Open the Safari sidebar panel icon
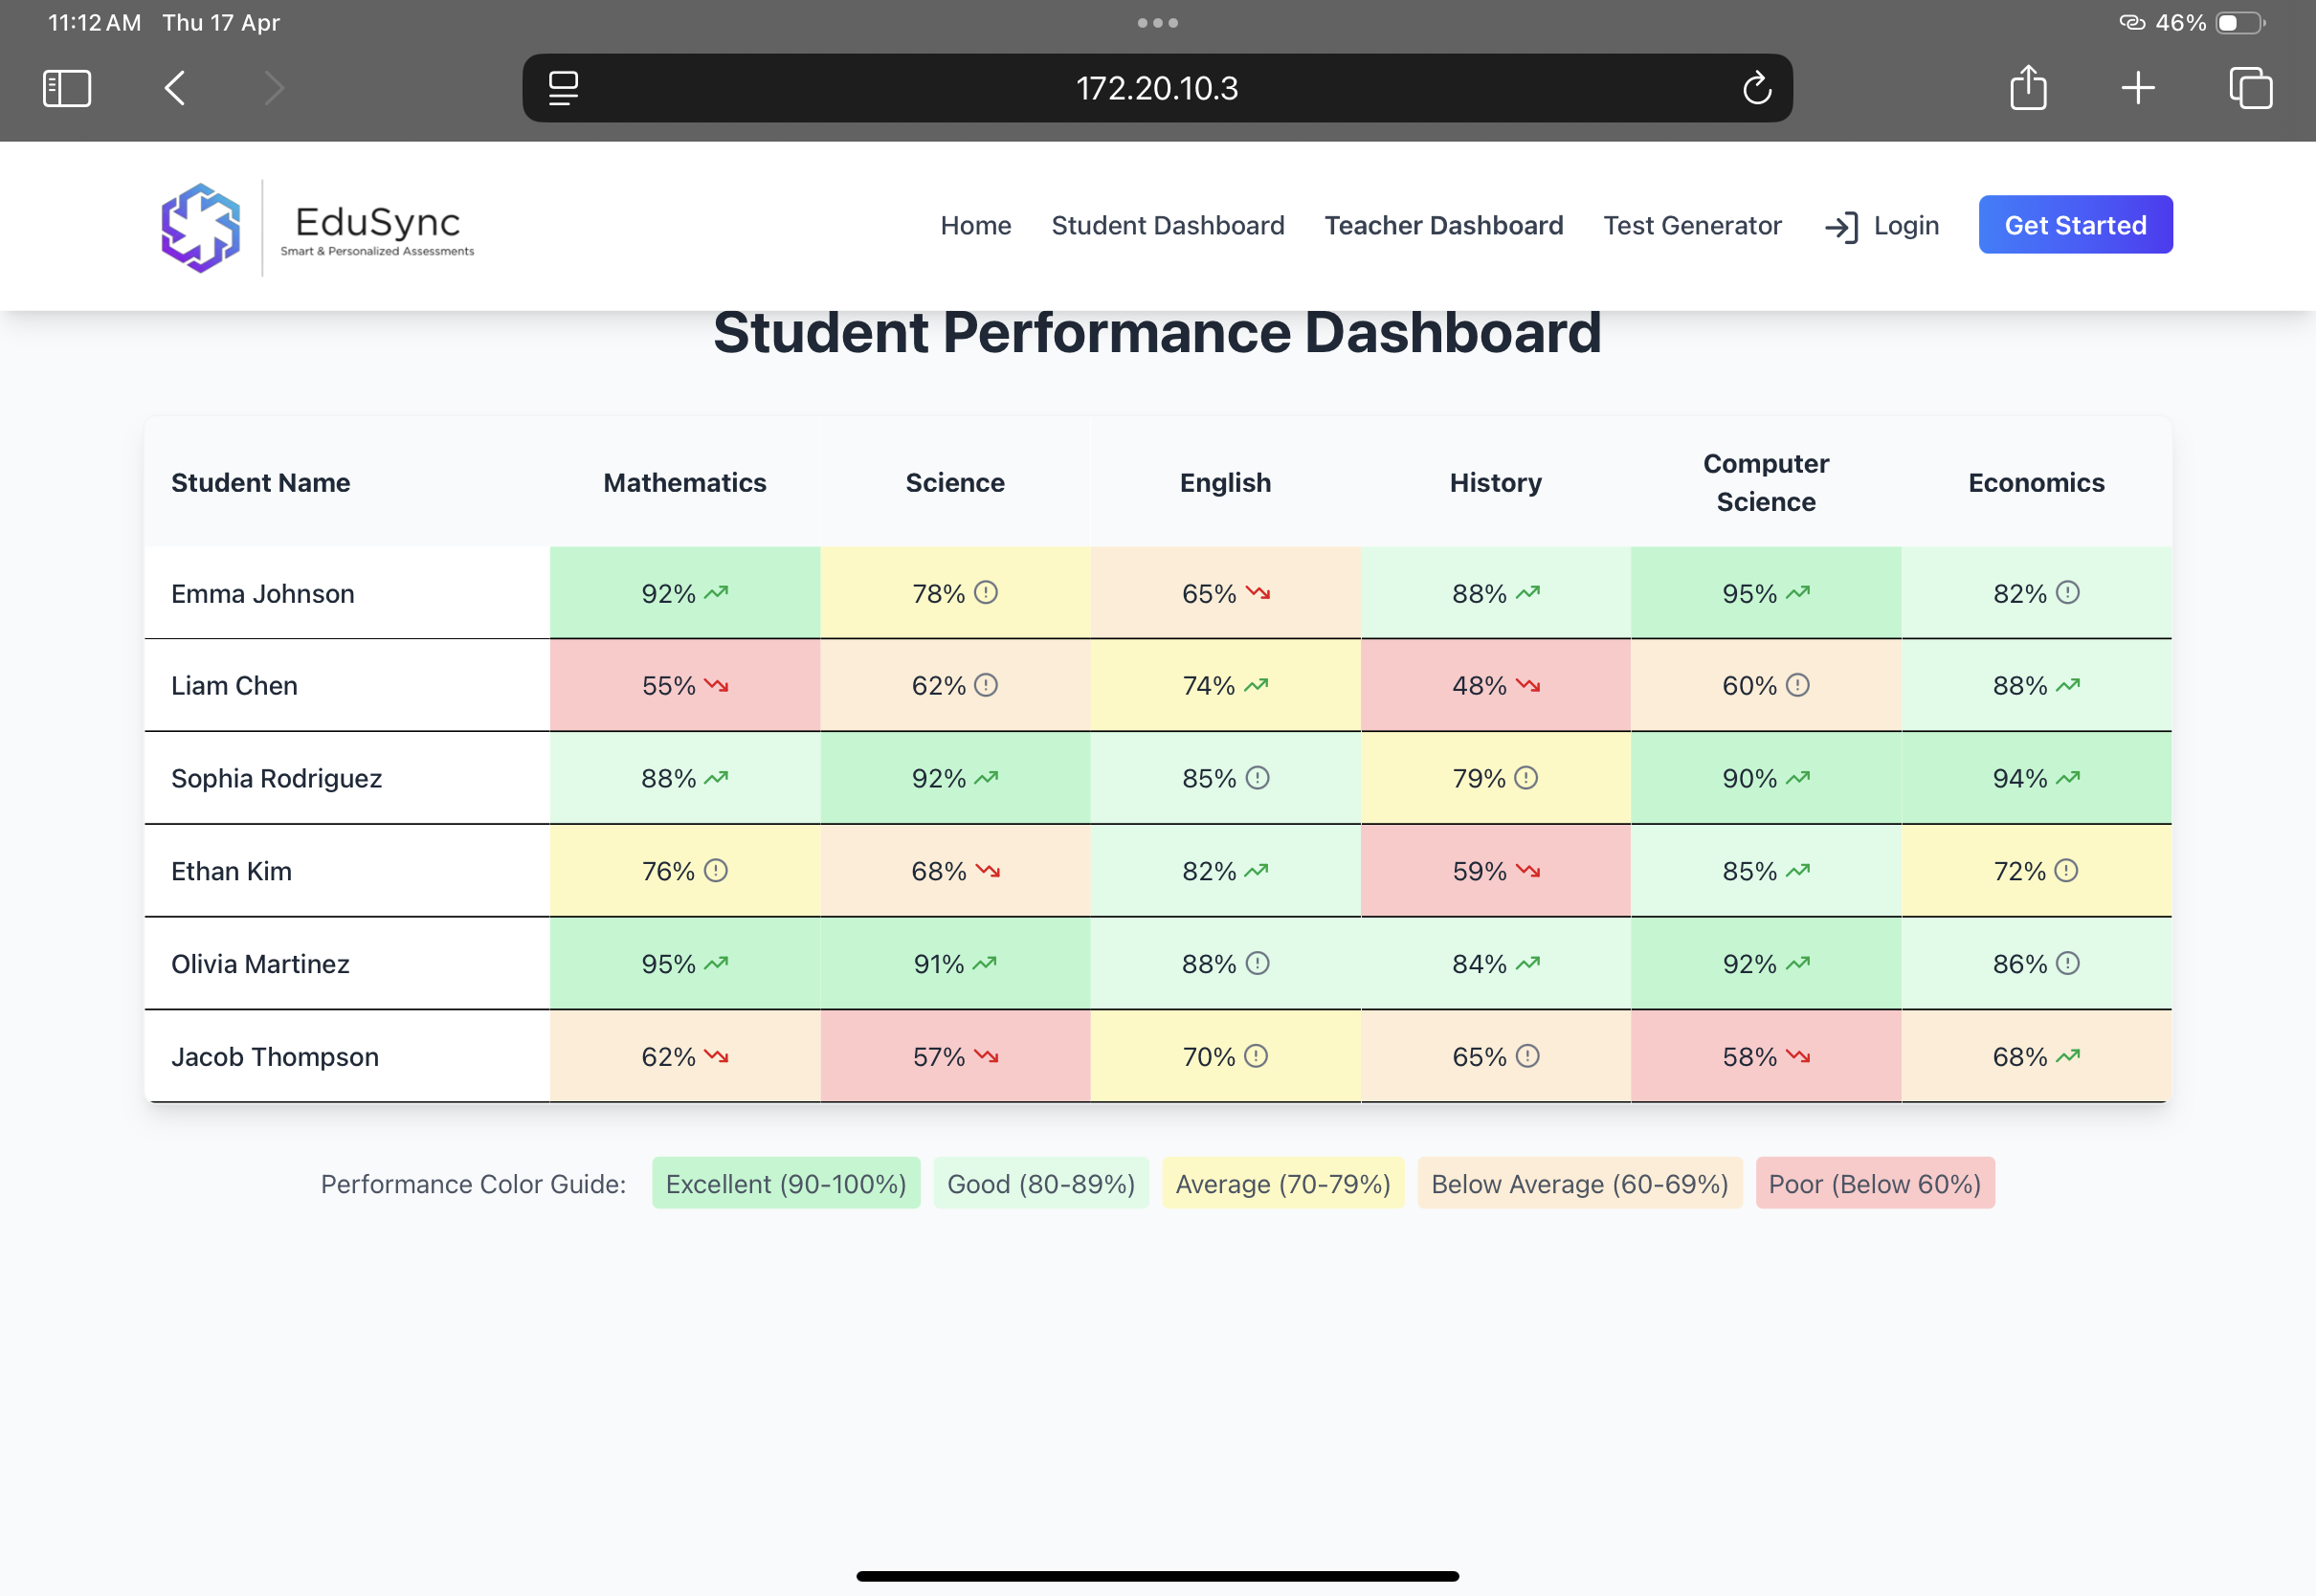 67,88
